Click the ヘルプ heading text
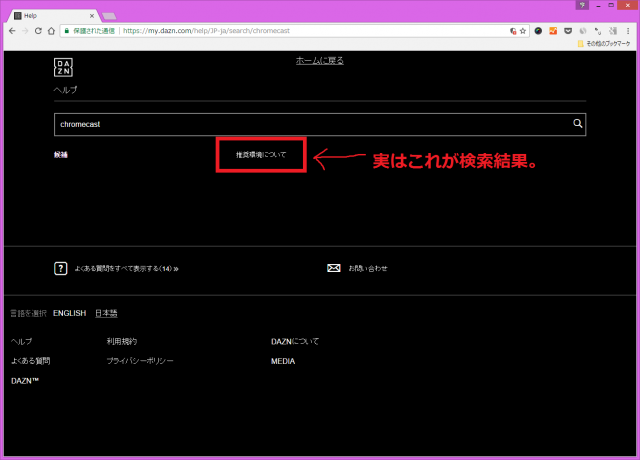 65,90
